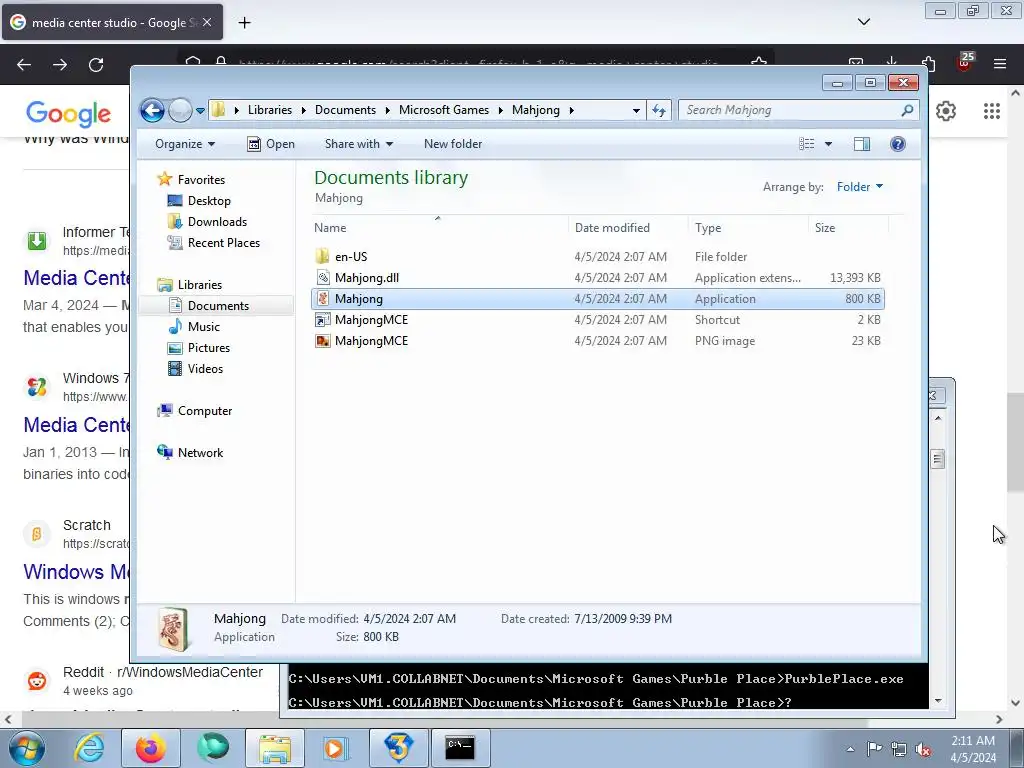
Task: List all Firefox tabs
Action: pos(863,22)
